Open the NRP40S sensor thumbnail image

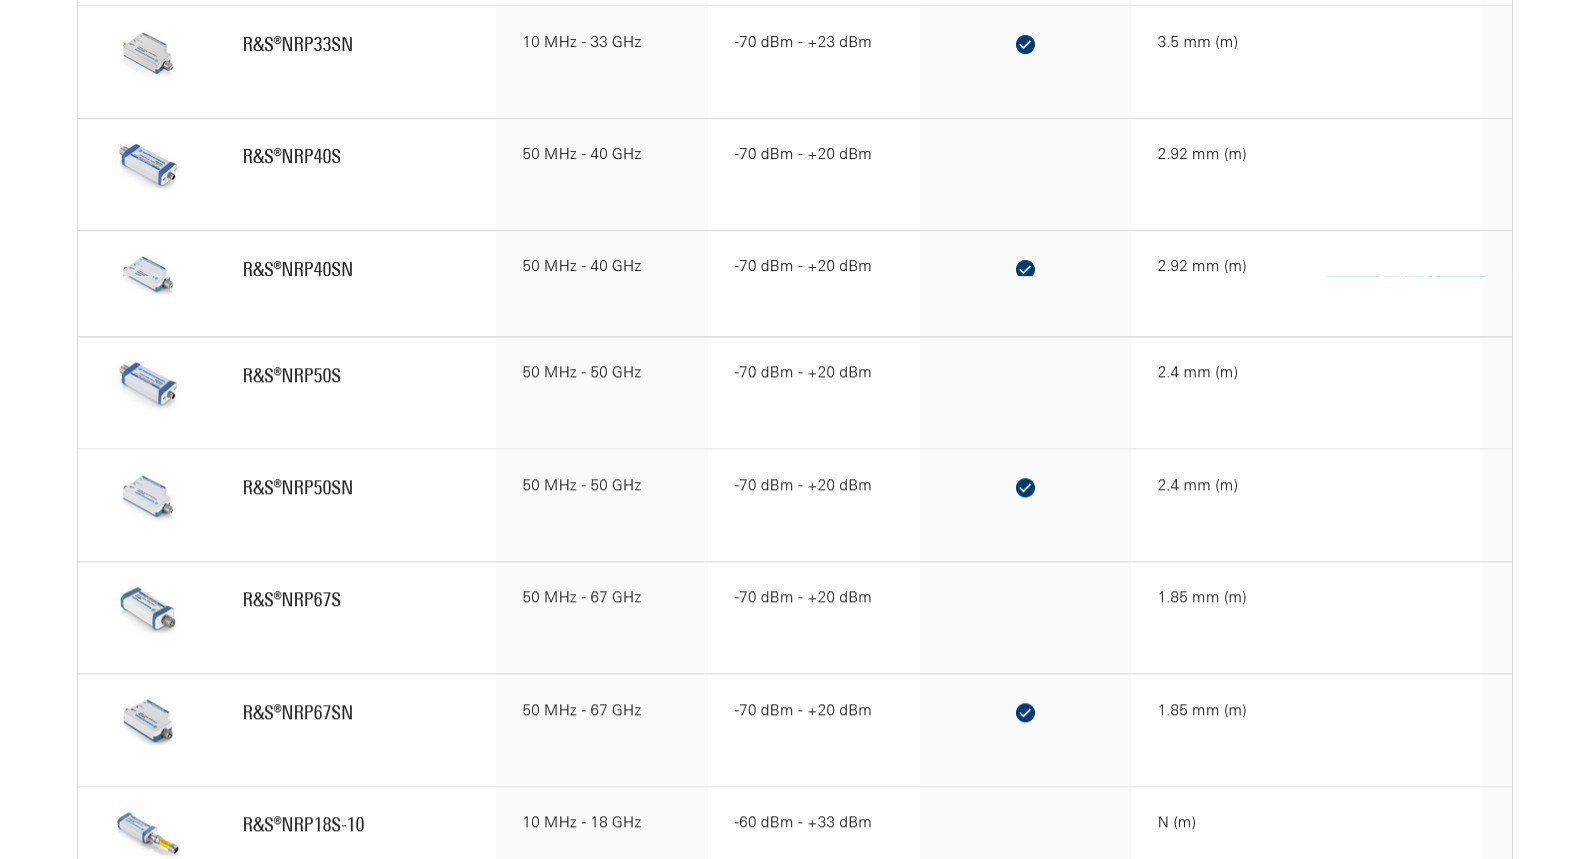[x=148, y=165]
